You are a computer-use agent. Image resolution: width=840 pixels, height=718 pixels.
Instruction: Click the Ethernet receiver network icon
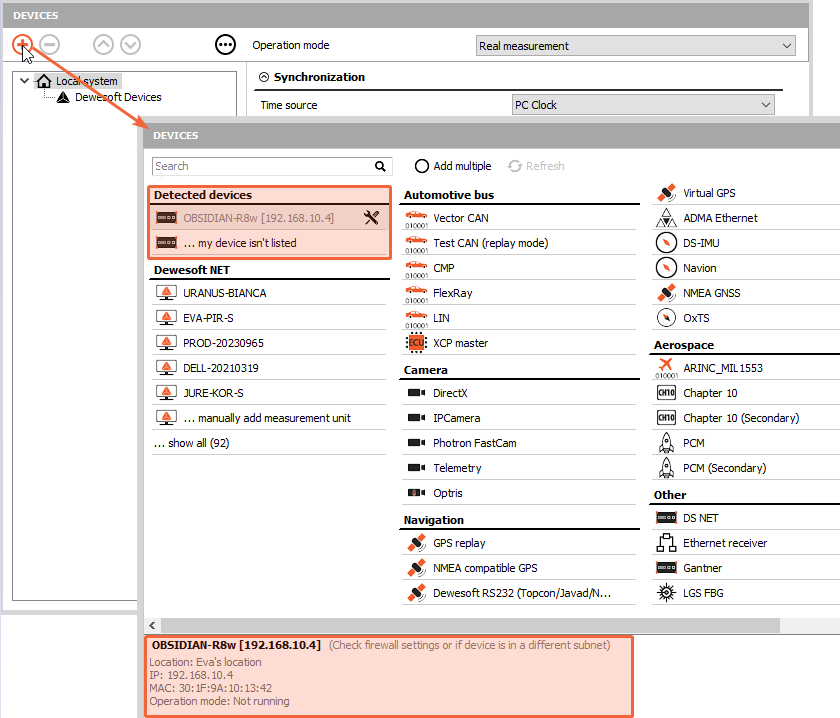tap(666, 543)
